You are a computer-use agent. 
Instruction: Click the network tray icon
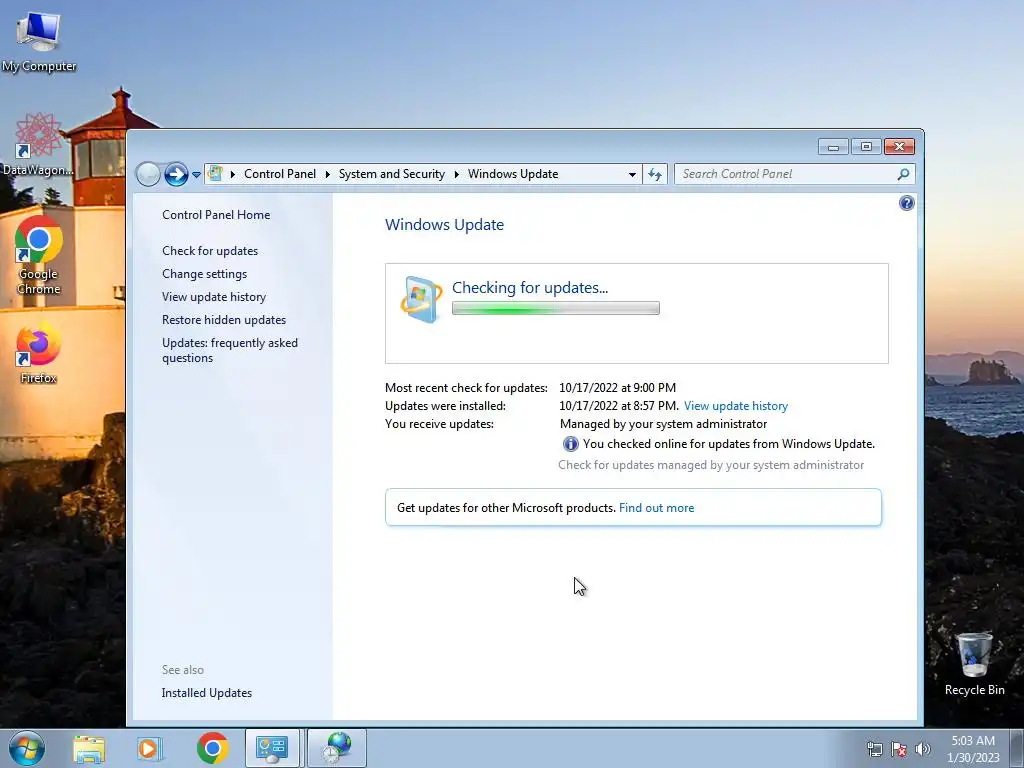pyautogui.click(x=874, y=749)
